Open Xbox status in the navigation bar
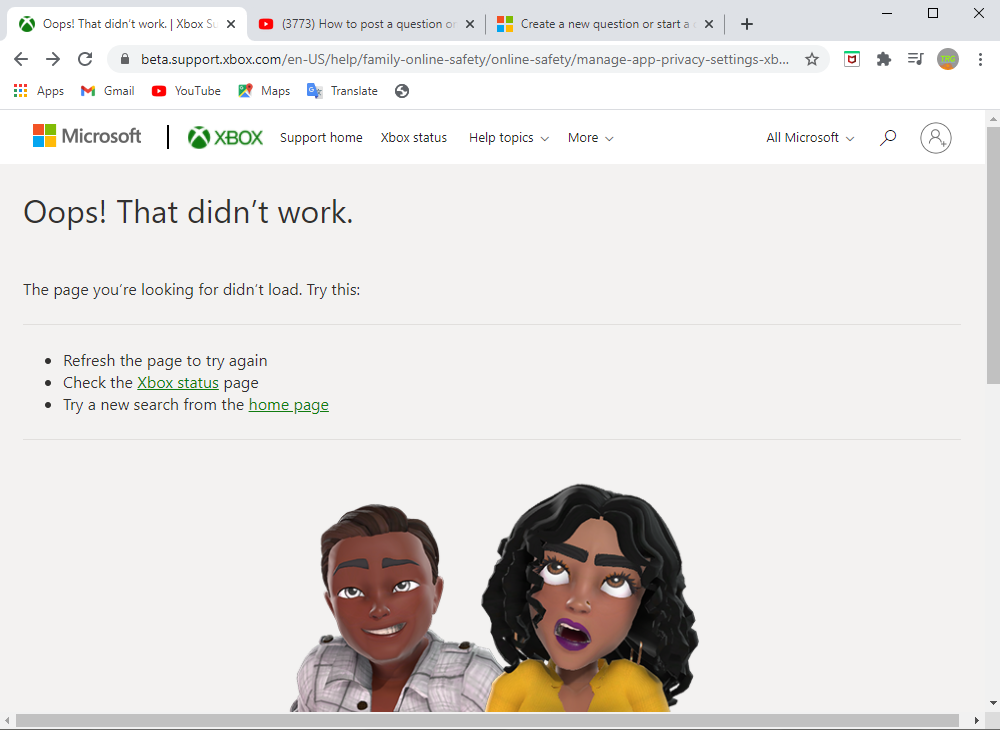 414,138
